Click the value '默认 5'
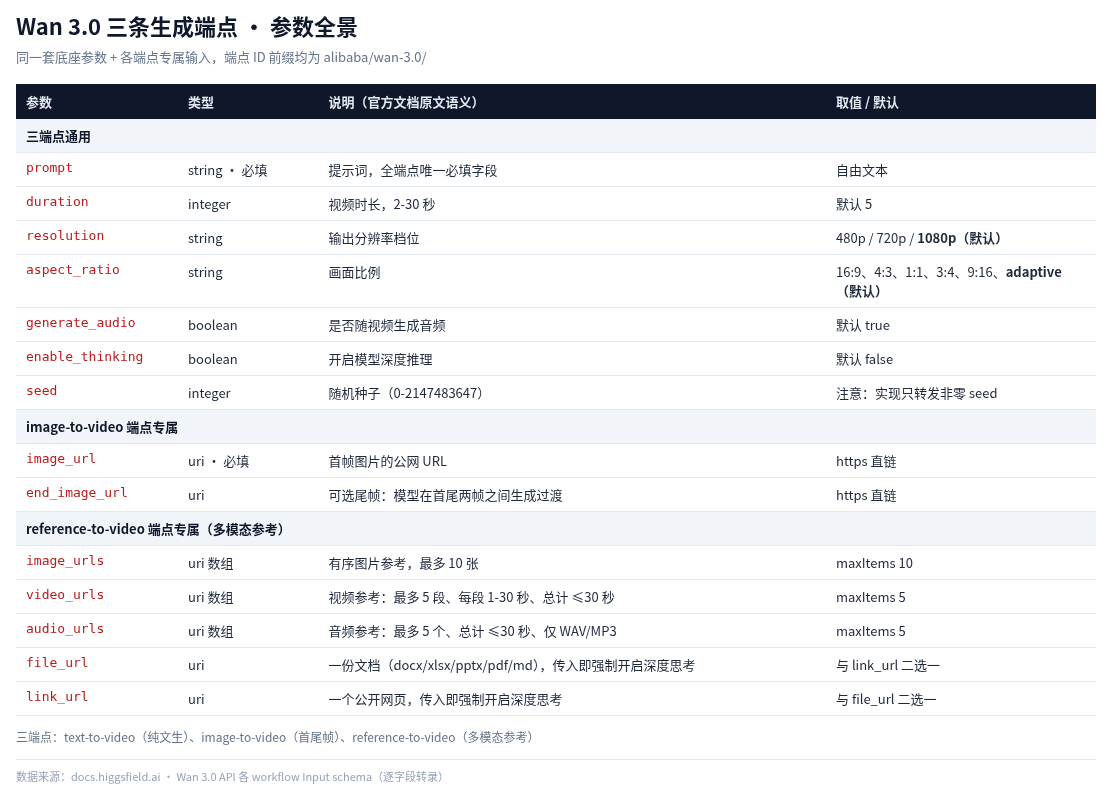 coord(854,204)
